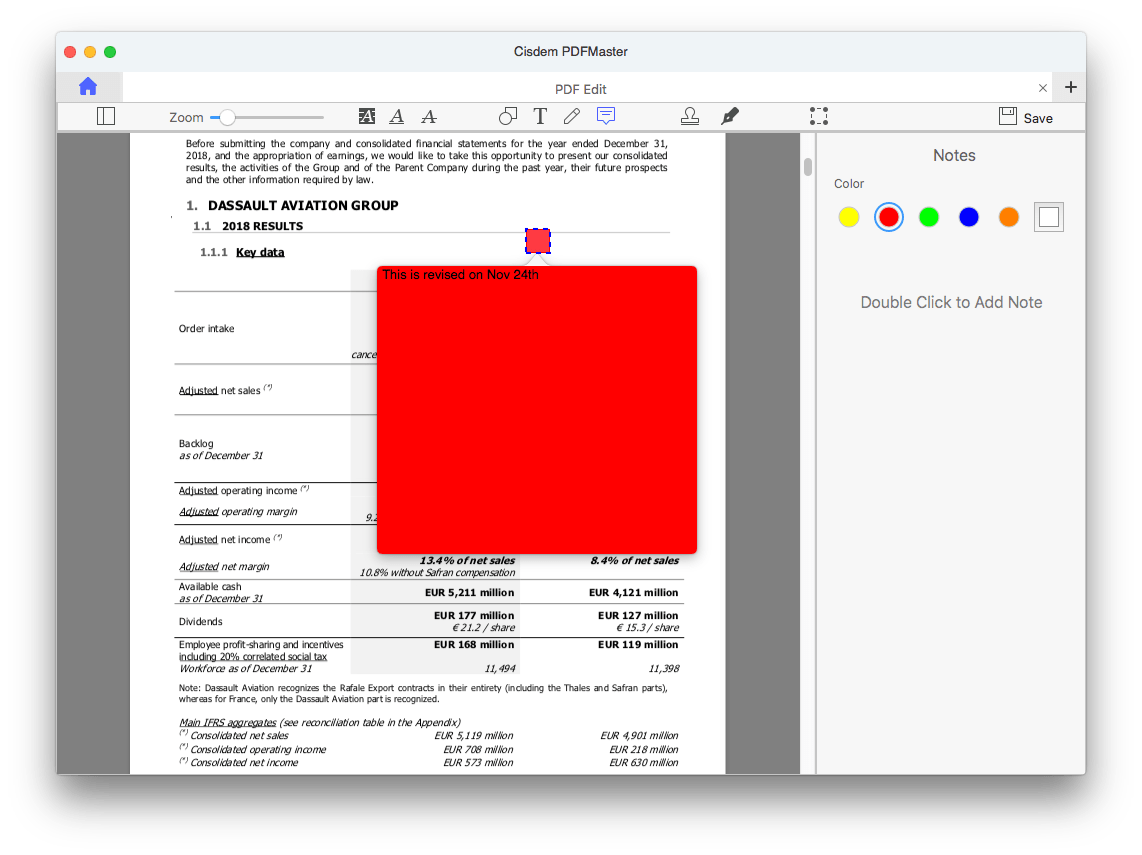Click 'EUR 119 million' value
The image size is (1142, 855).
(x=638, y=645)
